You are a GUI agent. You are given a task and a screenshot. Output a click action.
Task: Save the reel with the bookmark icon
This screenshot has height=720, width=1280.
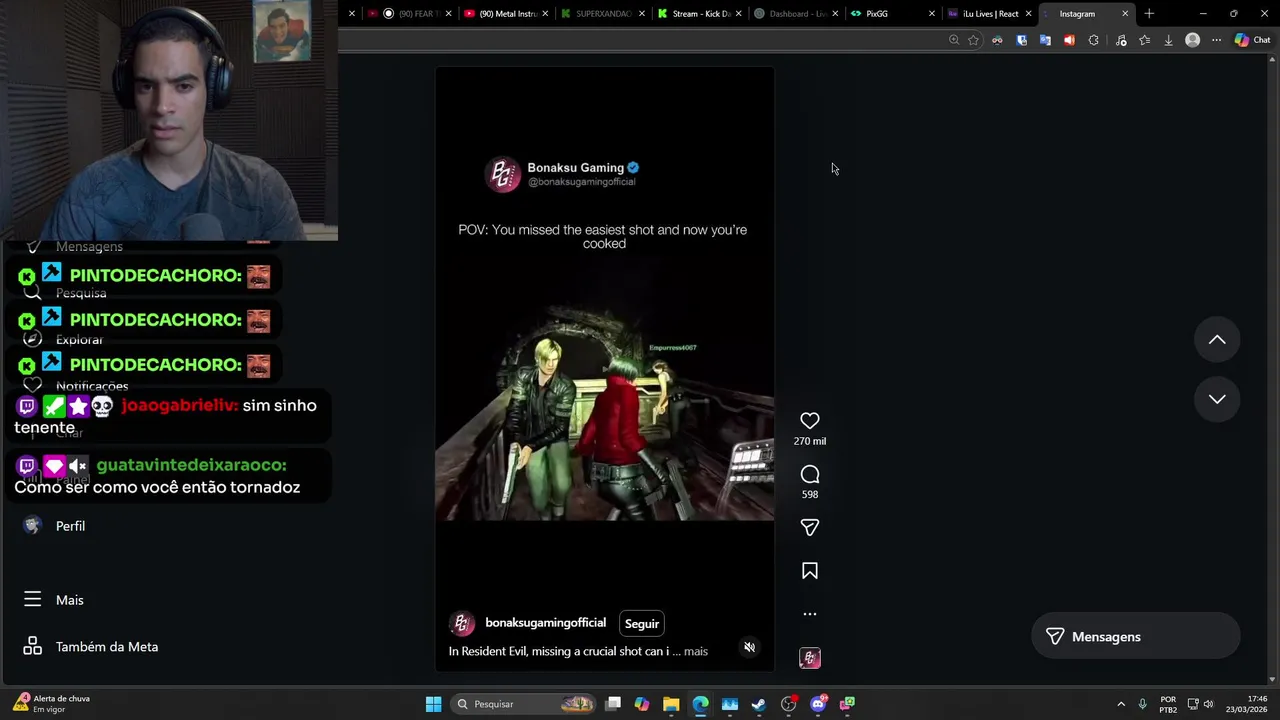[x=810, y=571]
